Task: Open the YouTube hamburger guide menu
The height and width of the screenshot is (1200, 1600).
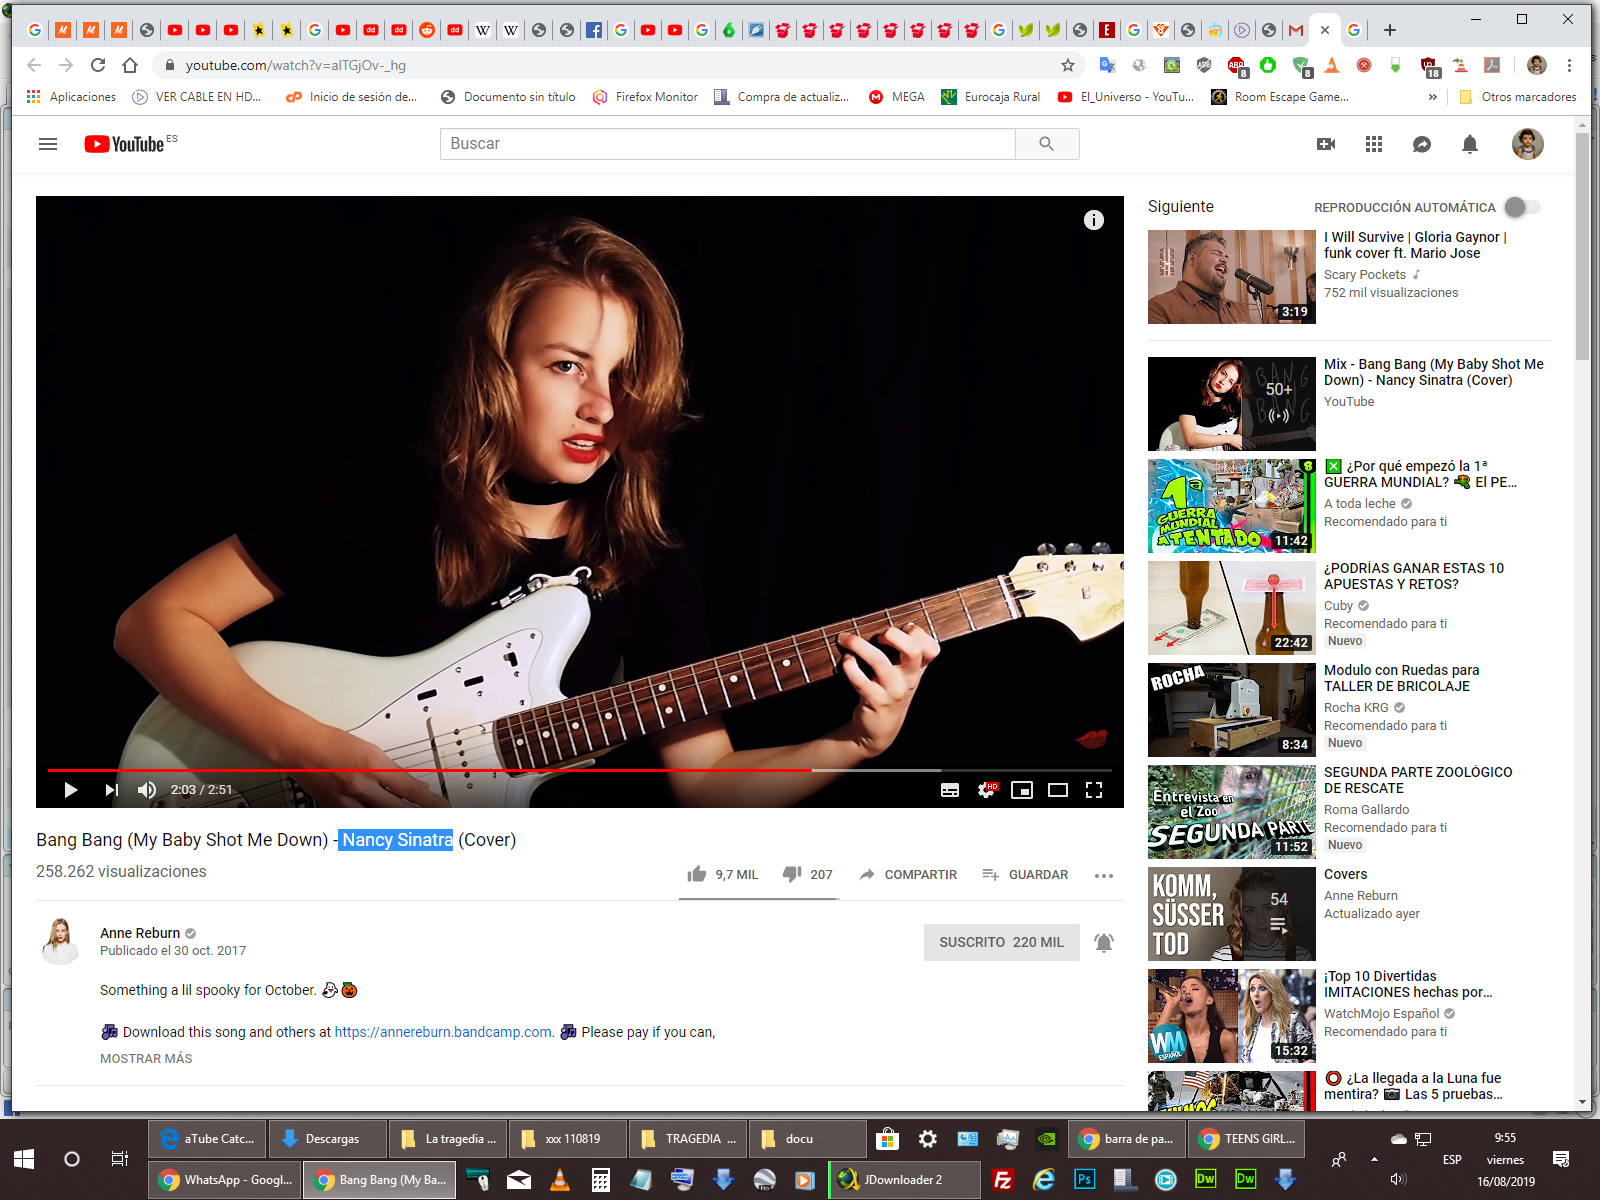Action: pos(48,144)
